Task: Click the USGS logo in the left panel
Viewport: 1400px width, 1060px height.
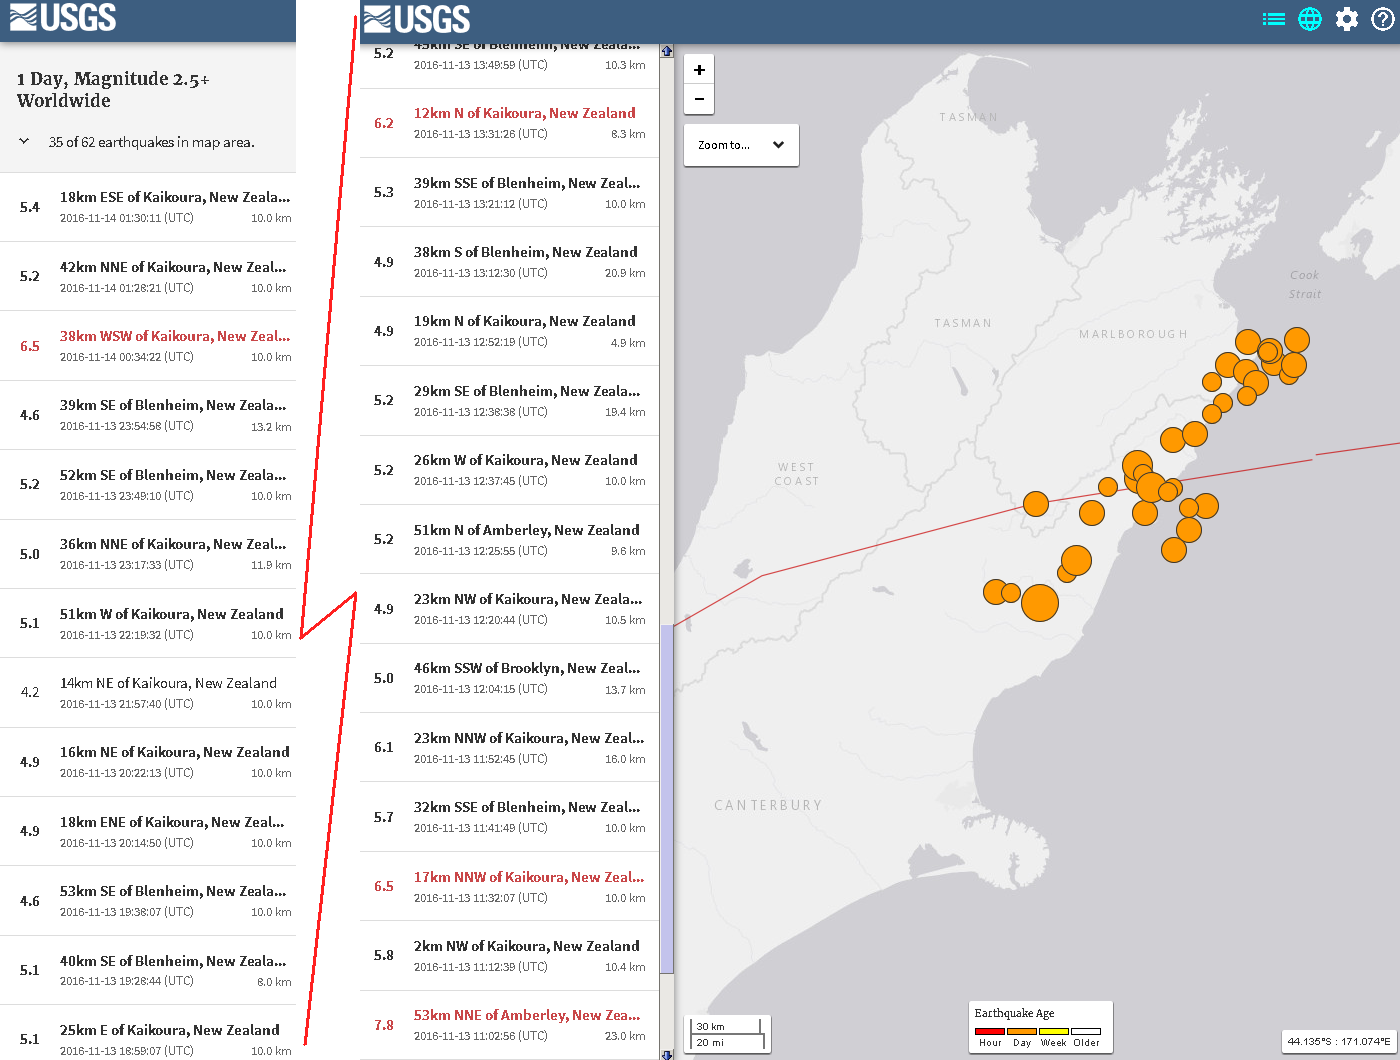Action: 63,17
